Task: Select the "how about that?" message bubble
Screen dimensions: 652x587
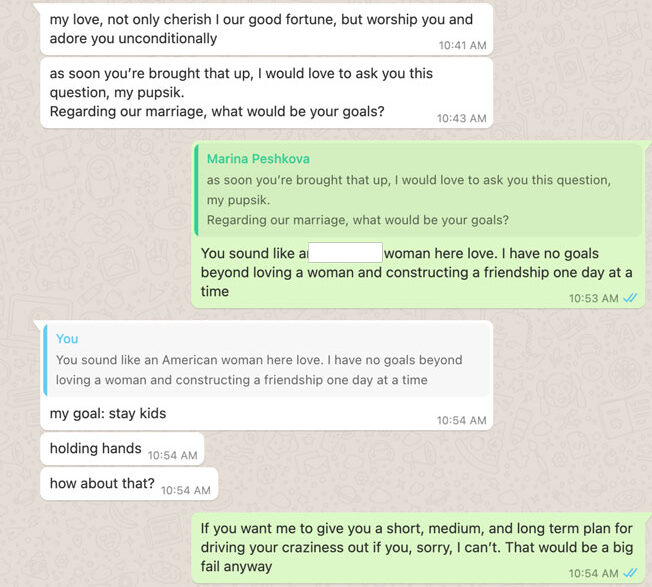Action: (x=102, y=484)
